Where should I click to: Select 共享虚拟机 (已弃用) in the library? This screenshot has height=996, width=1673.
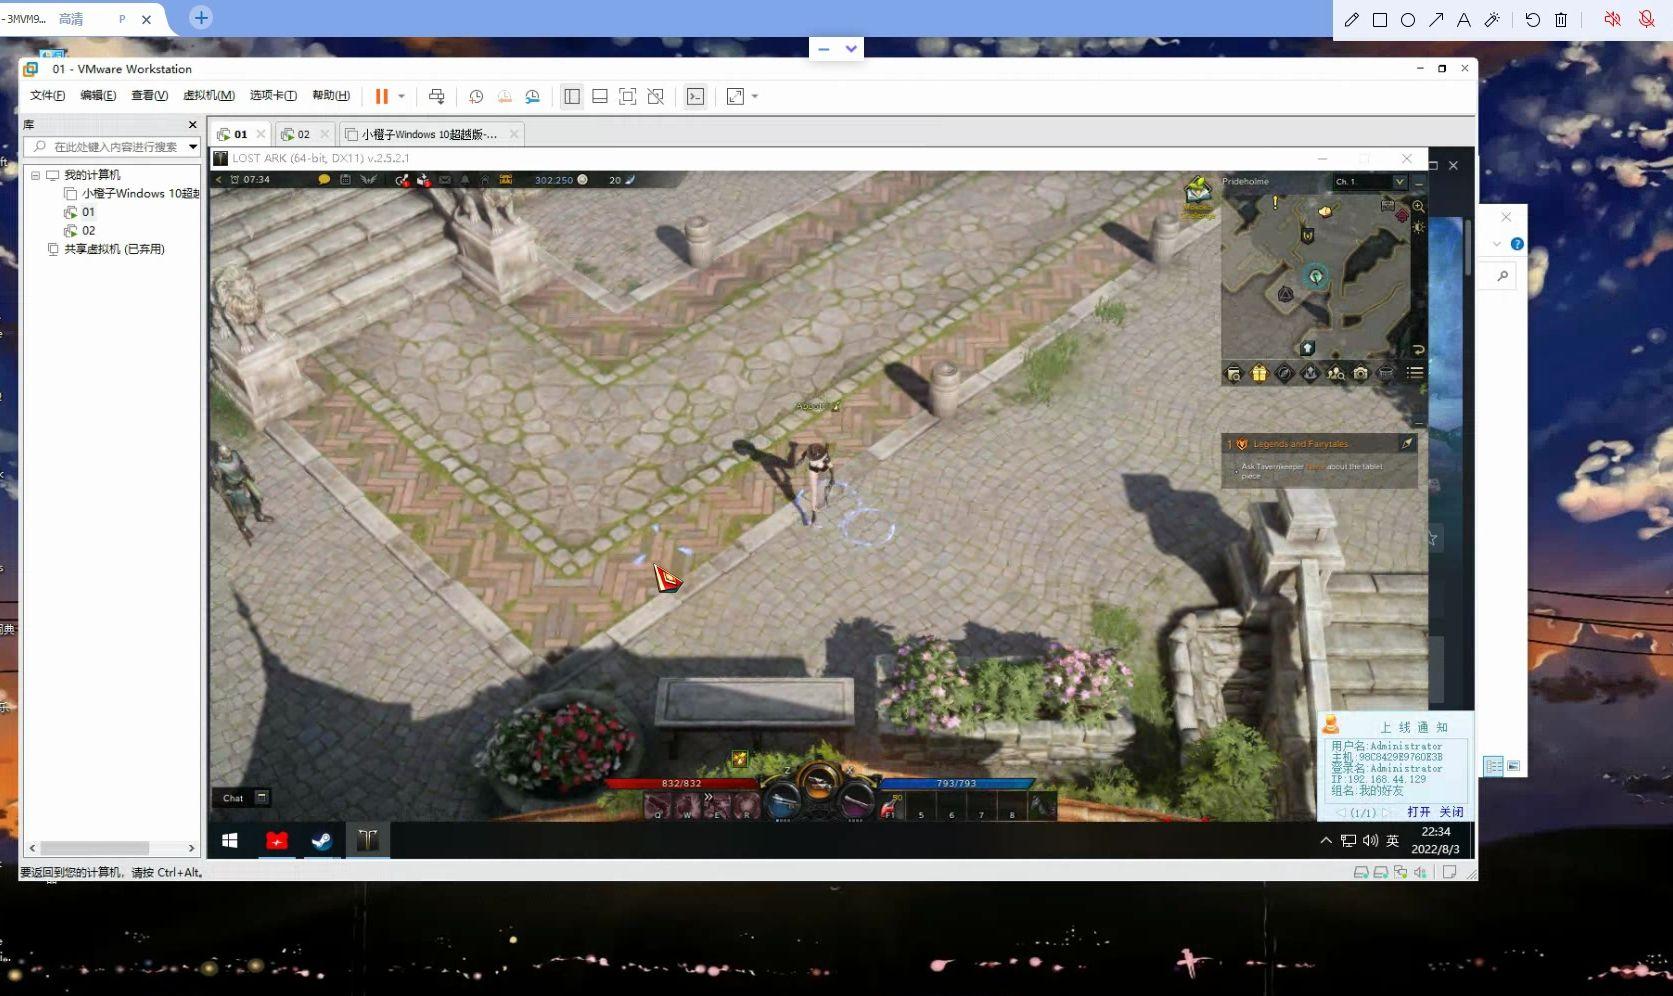pos(106,250)
